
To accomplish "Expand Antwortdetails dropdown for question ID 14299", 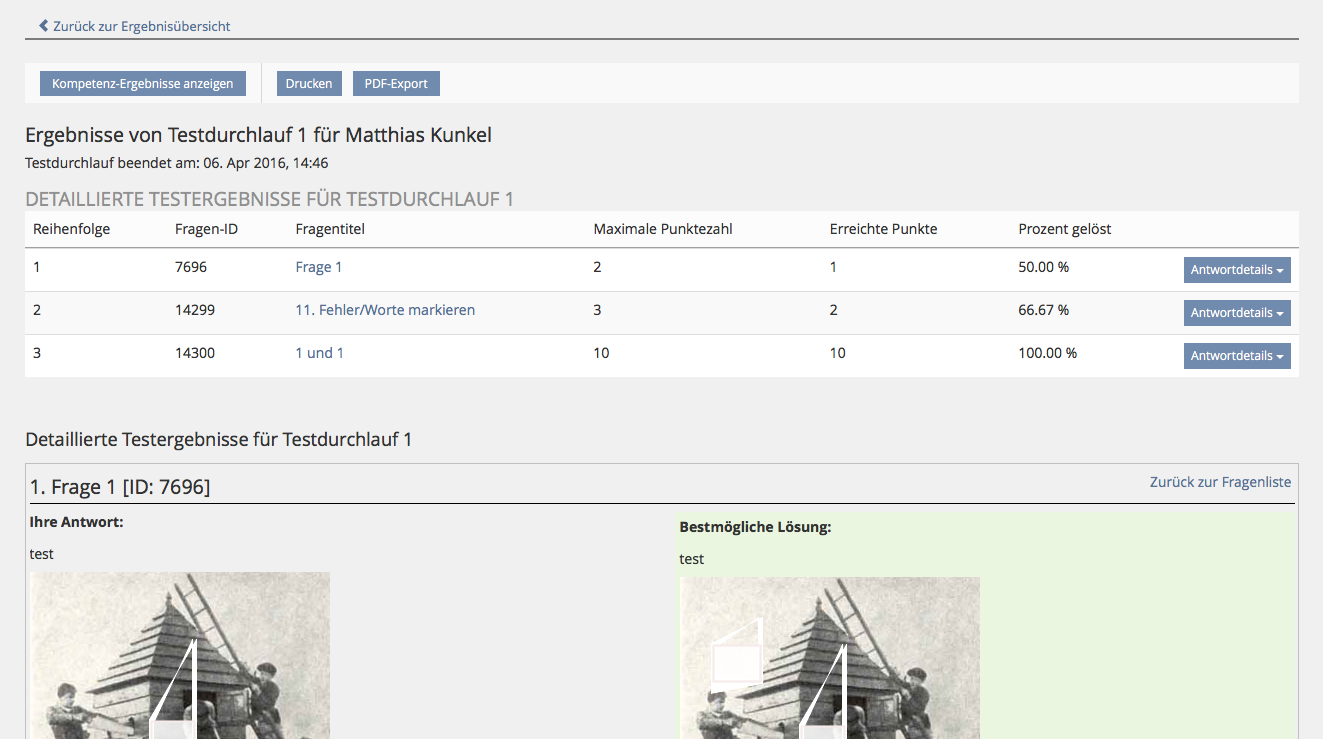I will [x=1236, y=313].
